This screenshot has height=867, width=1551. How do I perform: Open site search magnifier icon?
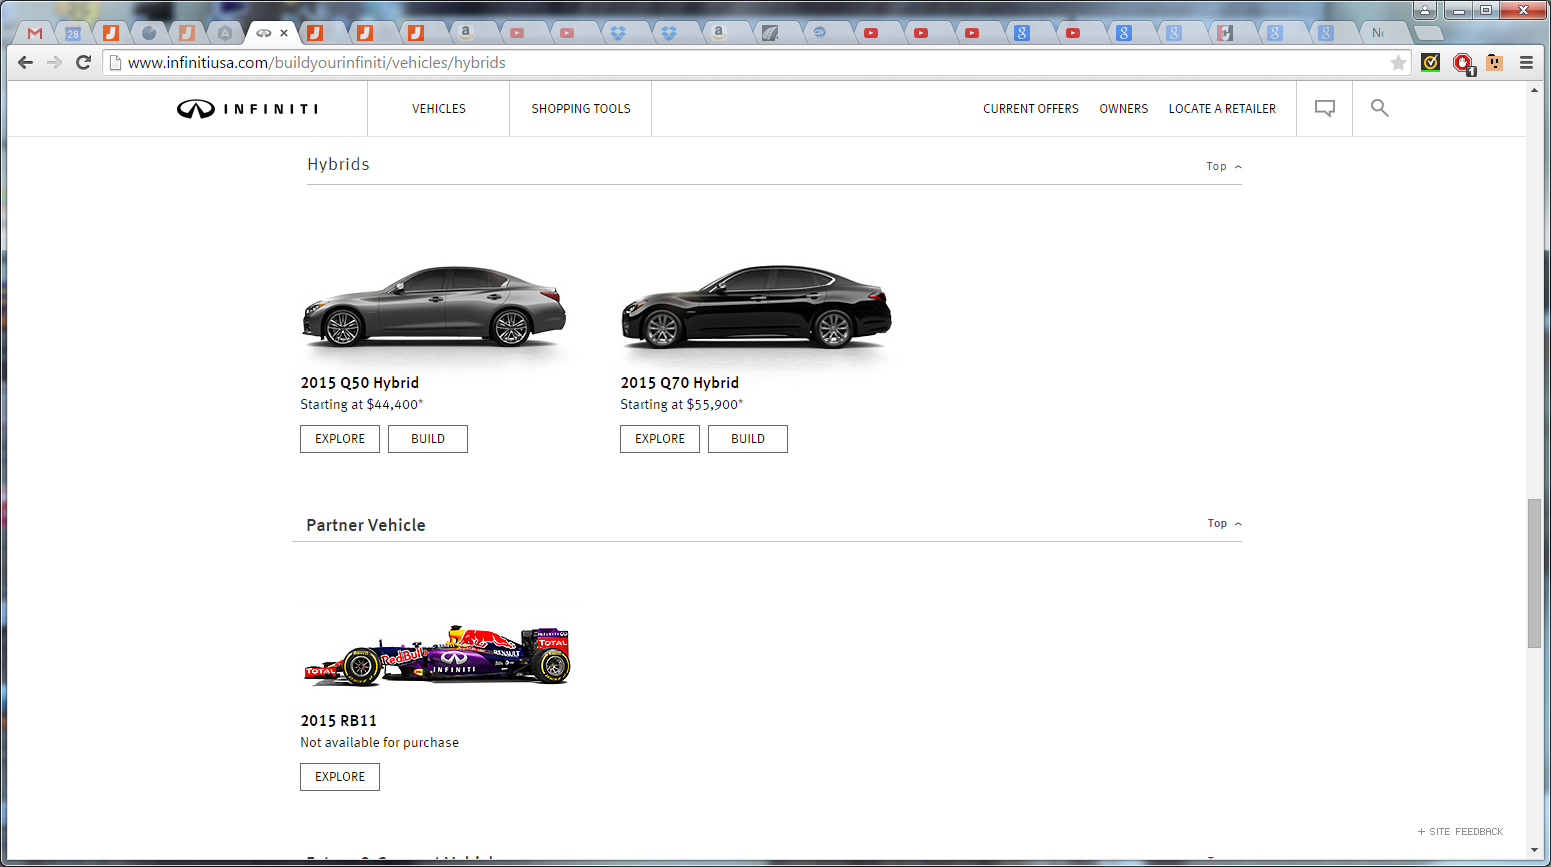click(x=1380, y=108)
